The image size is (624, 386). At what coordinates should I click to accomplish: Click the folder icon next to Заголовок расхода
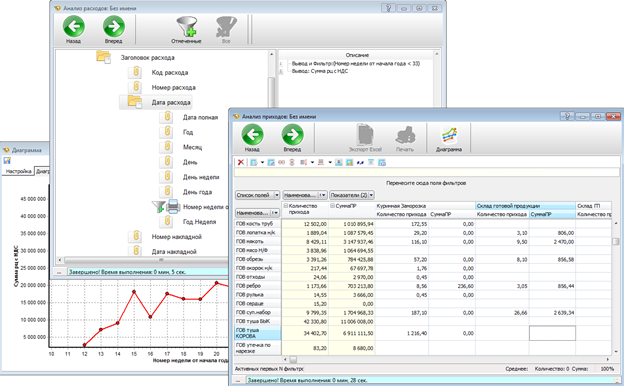coord(104,57)
